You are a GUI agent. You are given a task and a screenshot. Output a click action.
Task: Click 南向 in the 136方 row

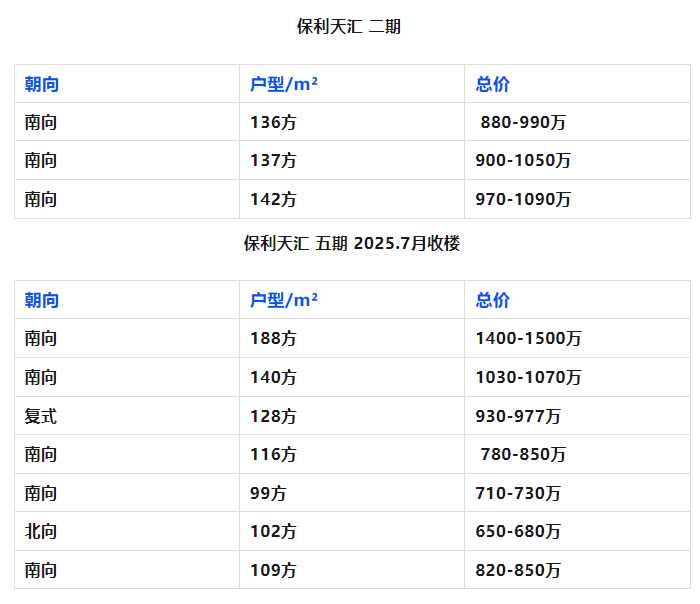pos(41,122)
